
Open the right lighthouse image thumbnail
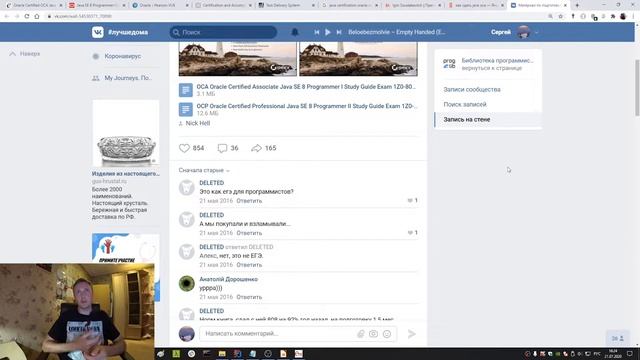click(x=358, y=59)
